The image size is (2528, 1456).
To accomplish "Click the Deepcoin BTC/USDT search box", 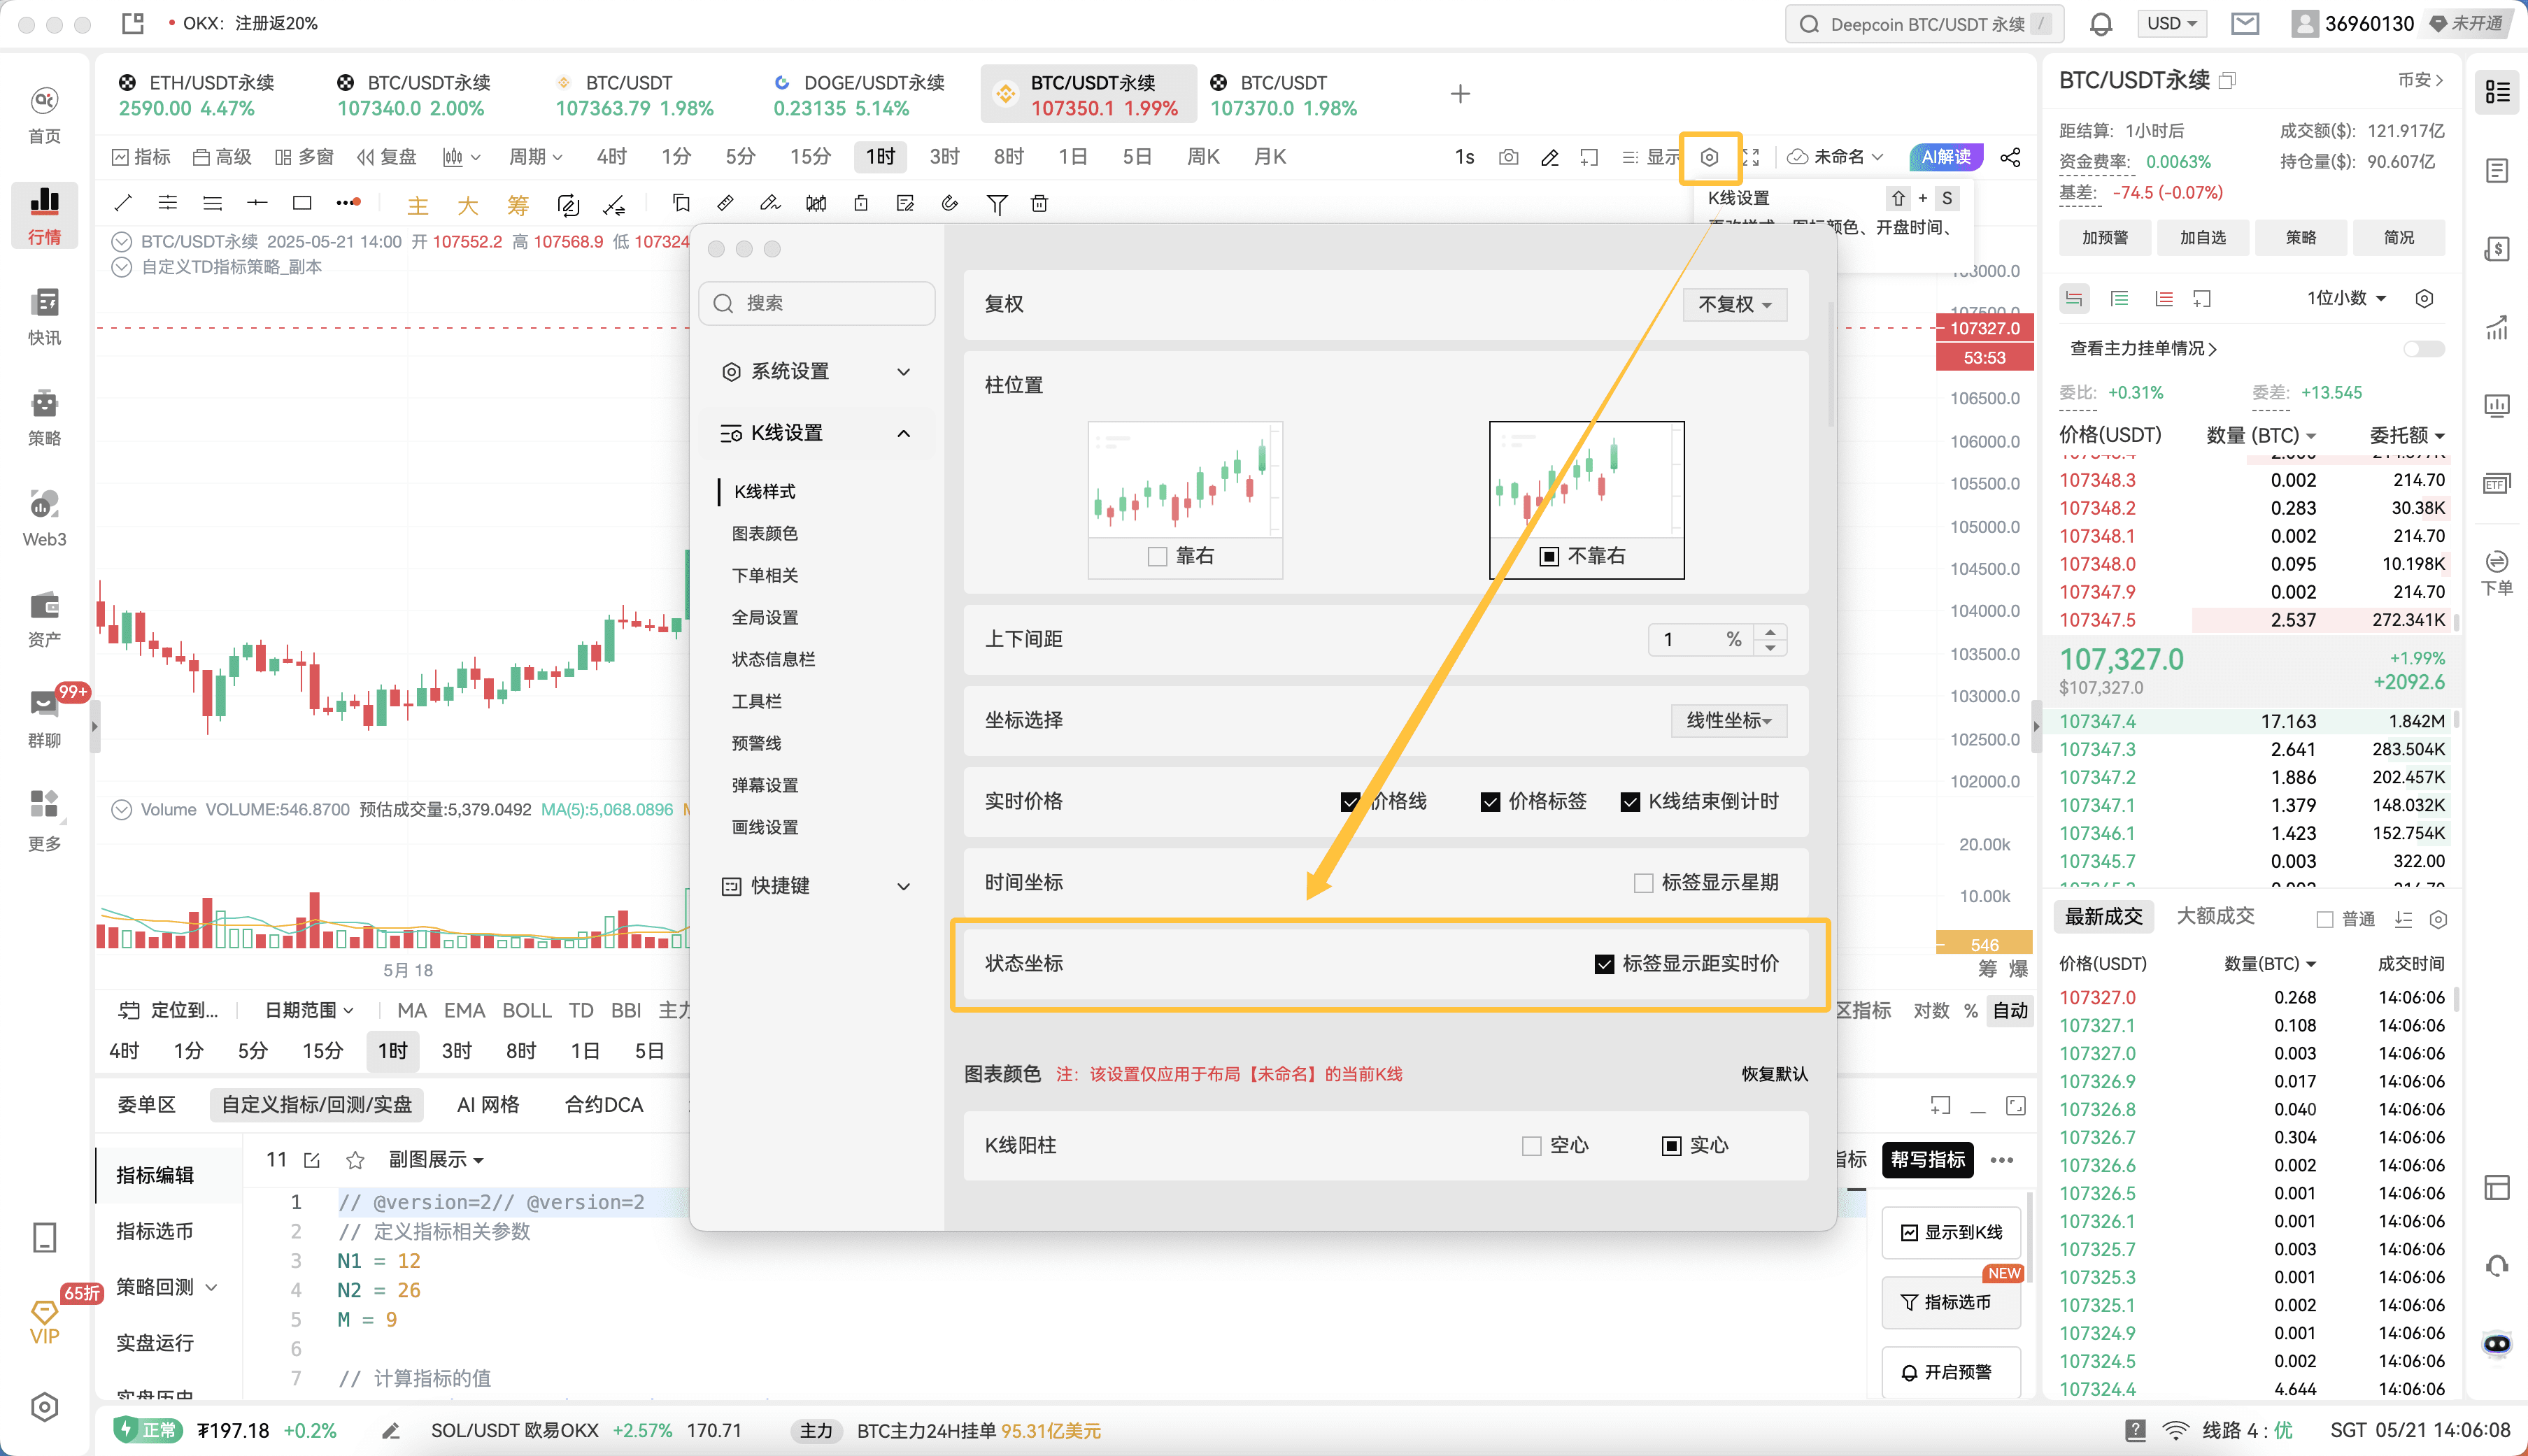I will [1924, 24].
